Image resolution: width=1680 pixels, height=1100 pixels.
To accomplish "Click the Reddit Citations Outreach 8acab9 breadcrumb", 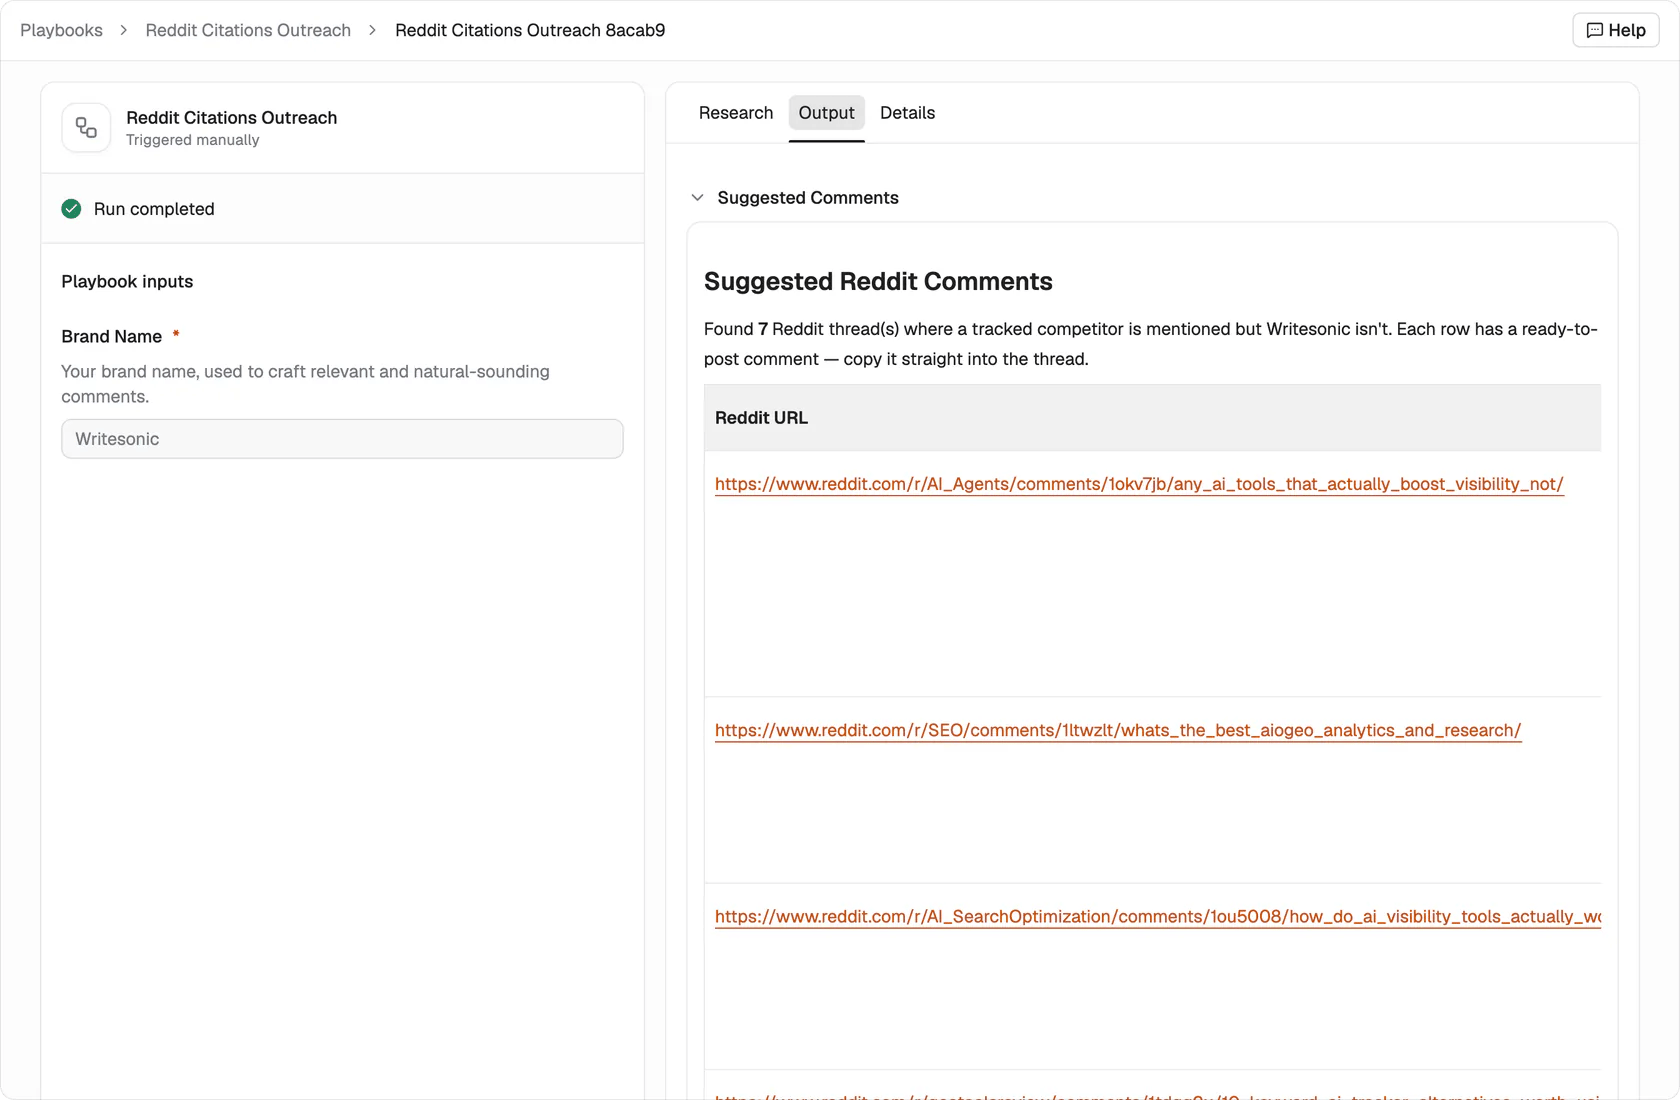I will coord(530,30).
